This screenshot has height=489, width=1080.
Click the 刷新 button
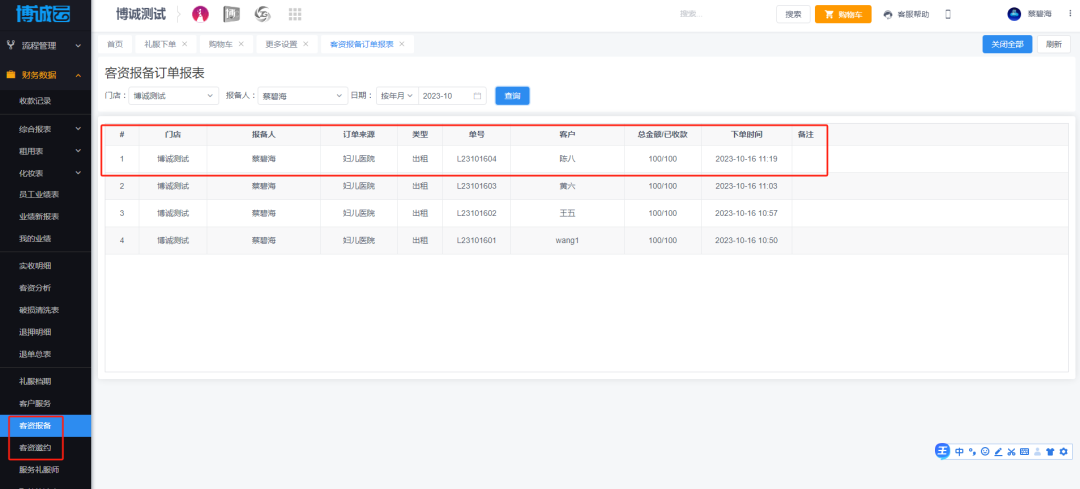click(x=1054, y=44)
